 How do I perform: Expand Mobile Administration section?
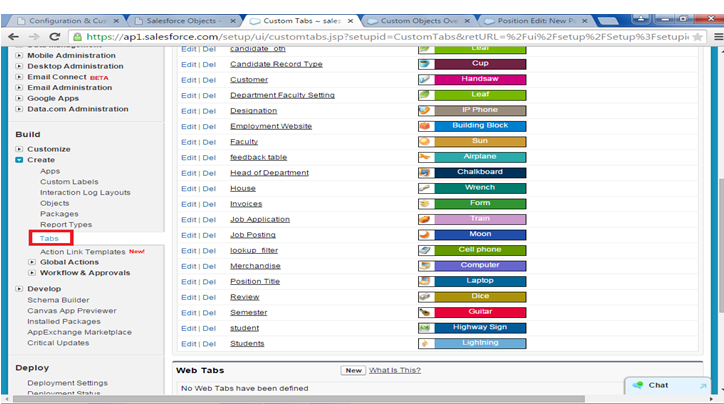click(x=19, y=55)
